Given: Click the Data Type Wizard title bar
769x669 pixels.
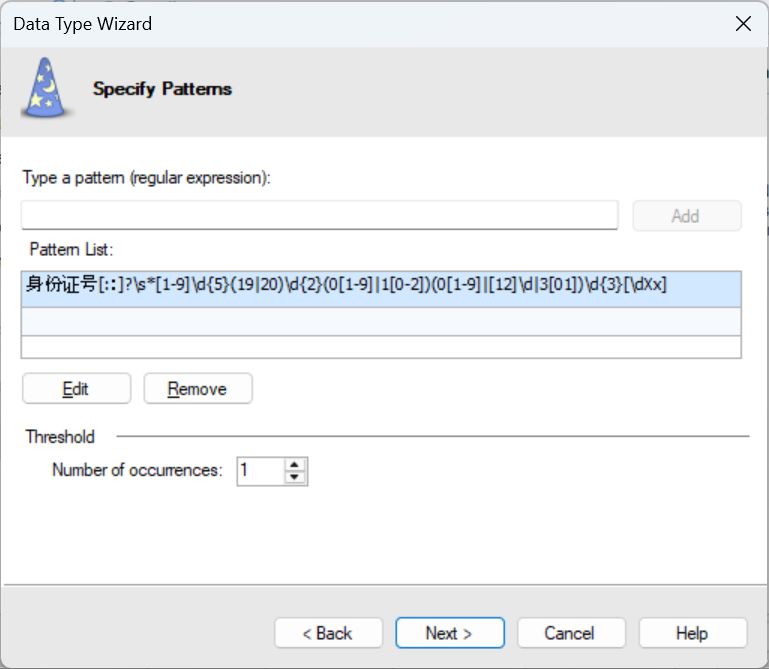Looking at the screenshot, I should [300, 24].
